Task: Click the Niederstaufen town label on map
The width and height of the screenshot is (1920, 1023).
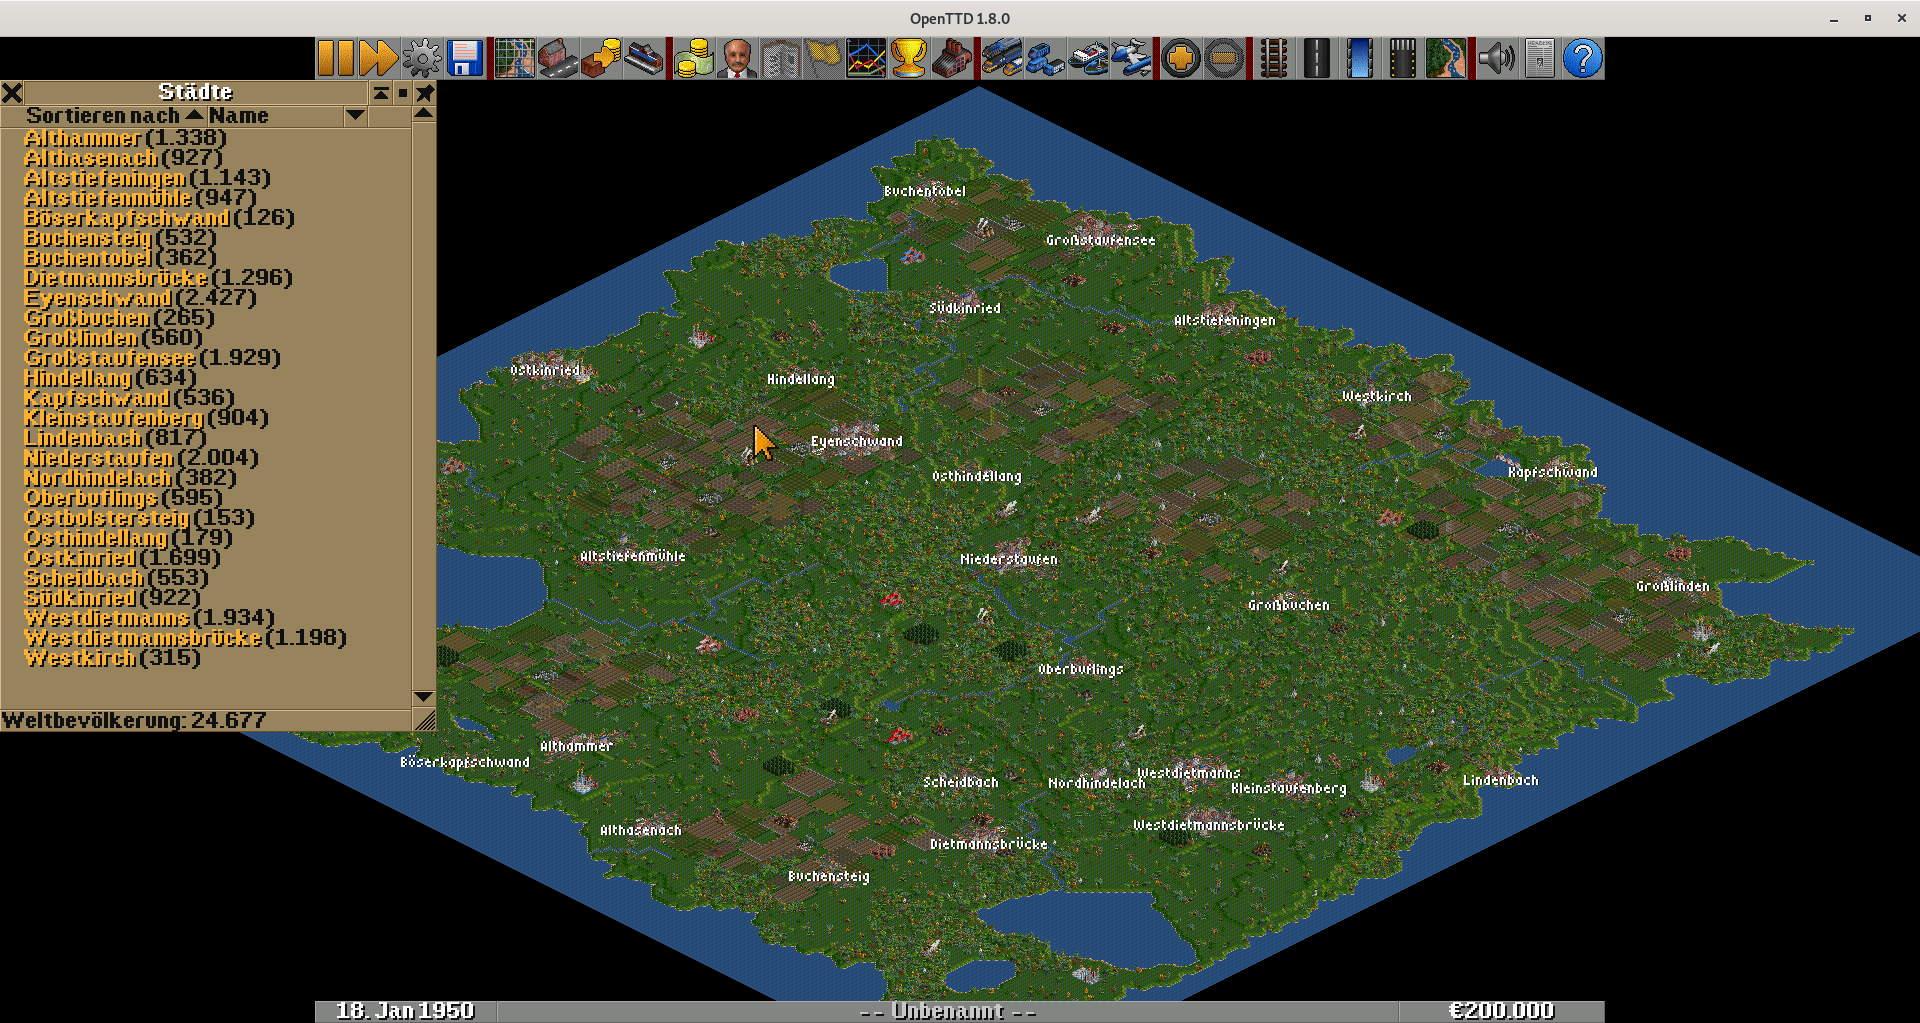Action: (1008, 559)
